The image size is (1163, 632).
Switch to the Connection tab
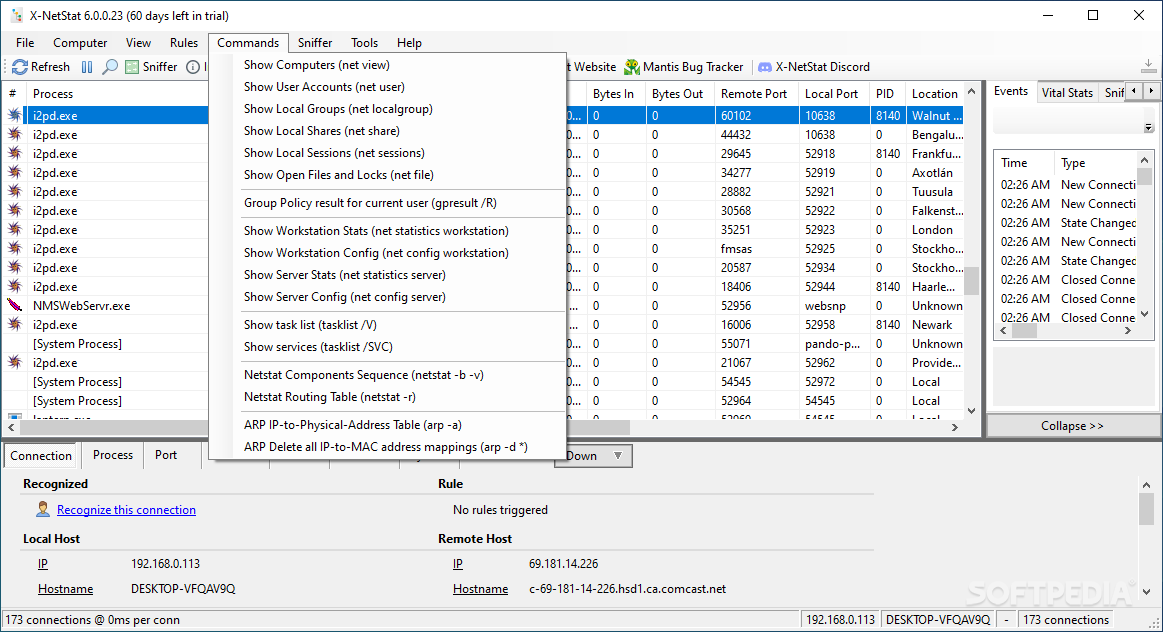tap(41, 455)
